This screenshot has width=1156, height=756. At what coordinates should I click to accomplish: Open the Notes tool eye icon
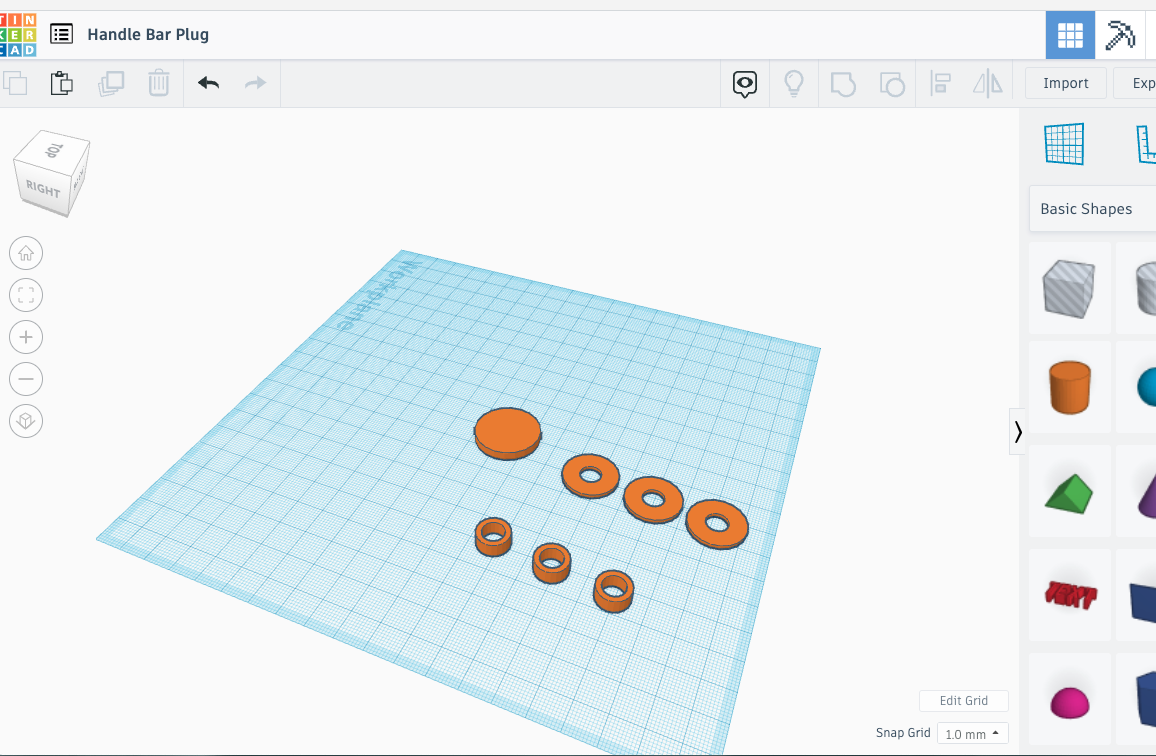coord(745,84)
